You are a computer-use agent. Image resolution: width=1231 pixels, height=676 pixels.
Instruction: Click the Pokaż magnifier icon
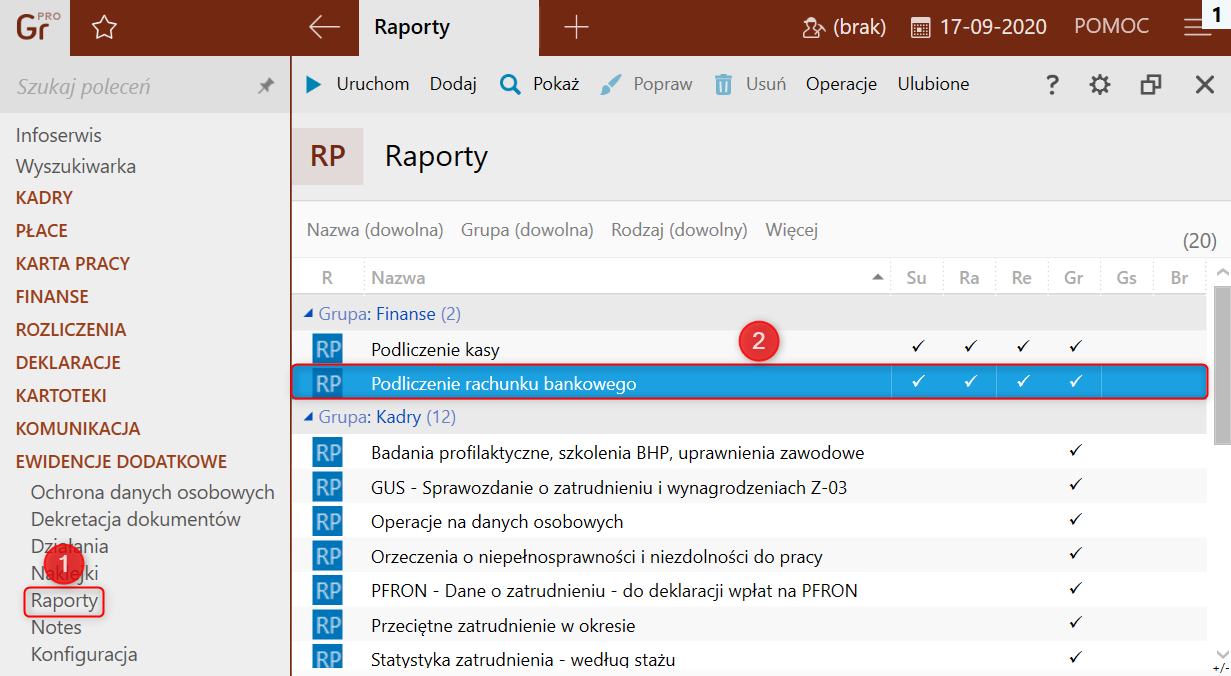510,85
